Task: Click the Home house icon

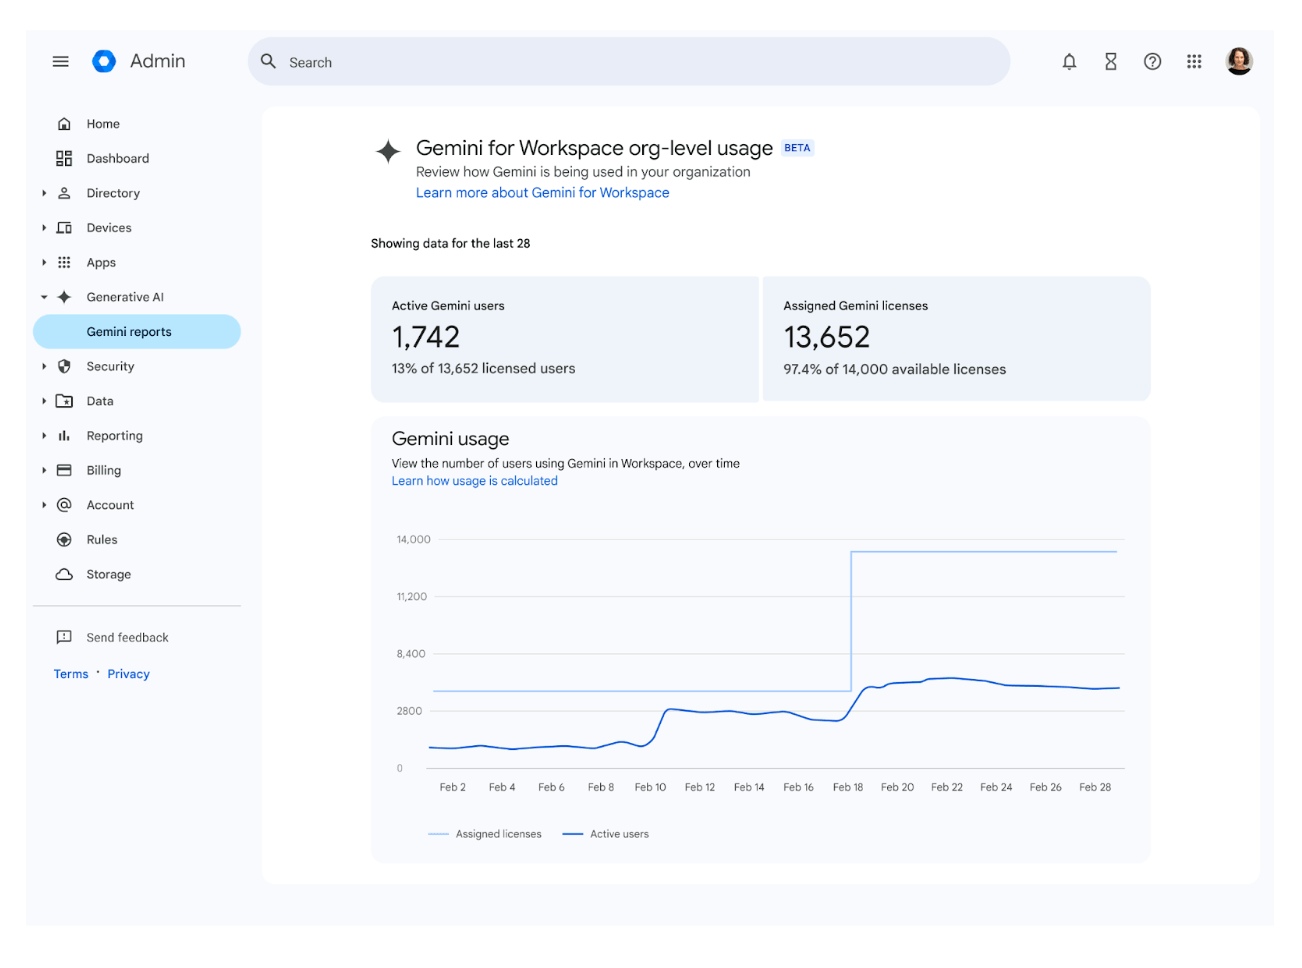Action: click(64, 124)
